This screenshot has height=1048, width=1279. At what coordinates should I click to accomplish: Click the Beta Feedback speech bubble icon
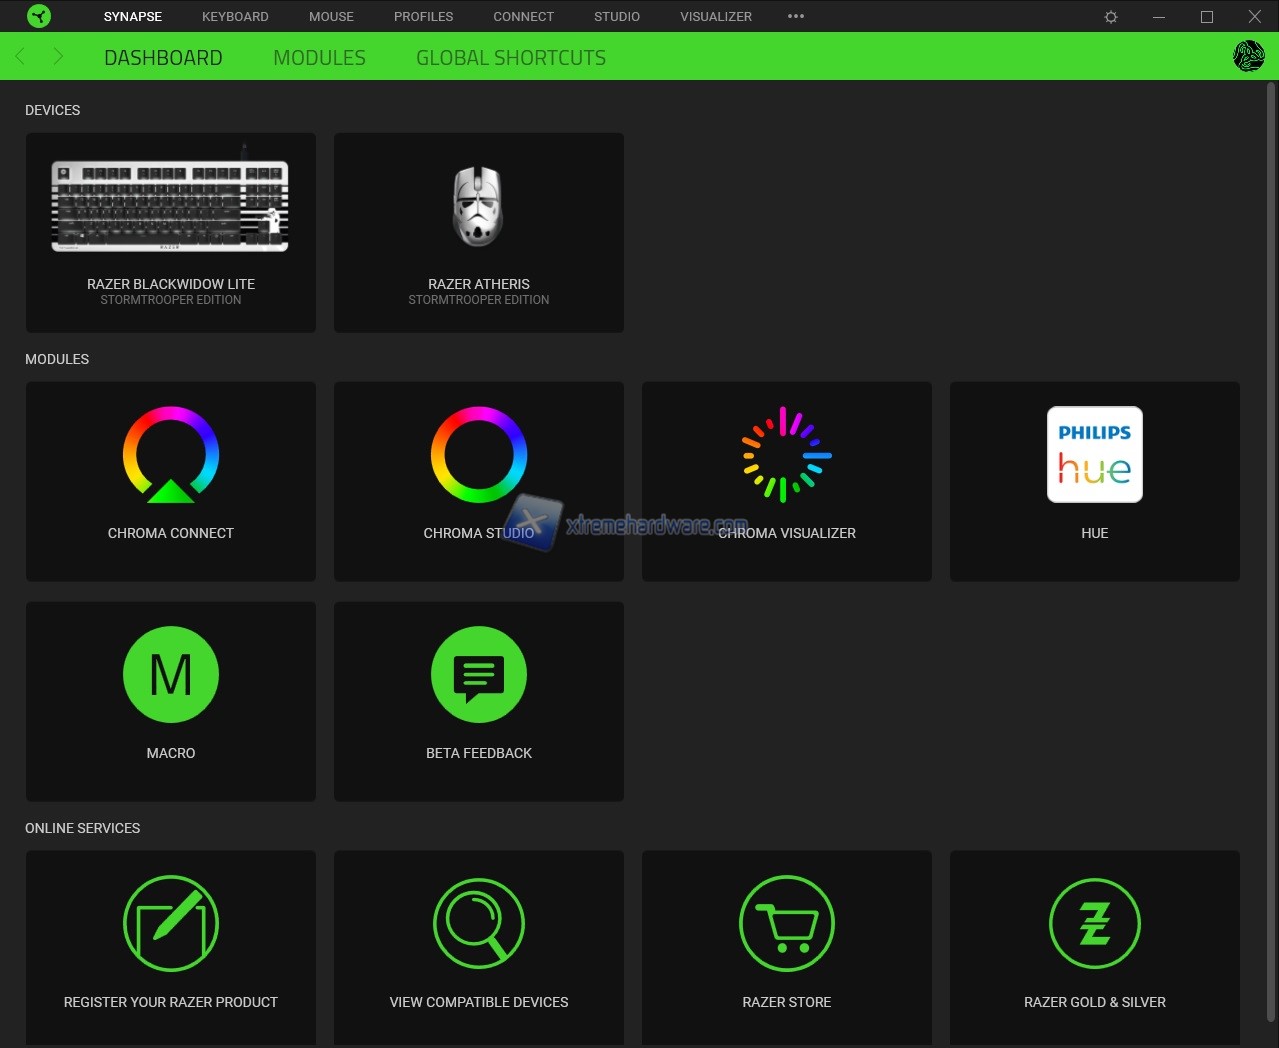(x=479, y=675)
